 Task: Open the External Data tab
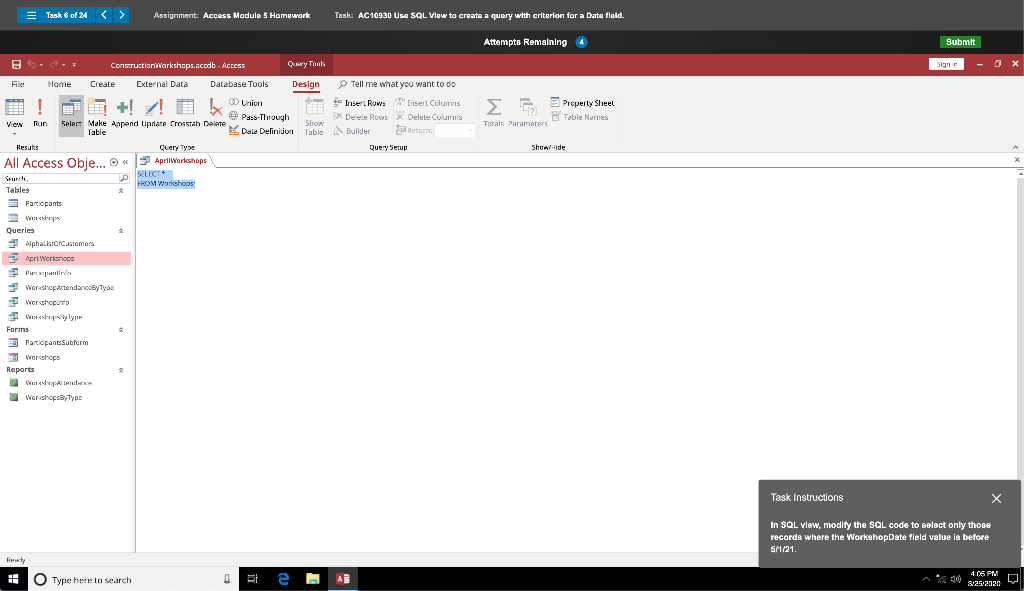tap(162, 84)
